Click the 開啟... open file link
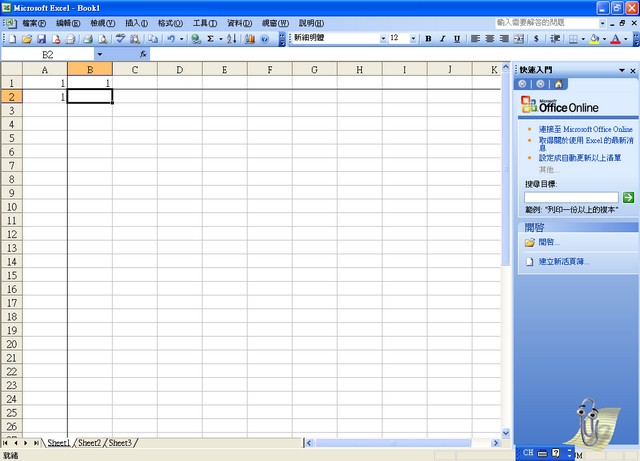 pos(549,242)
